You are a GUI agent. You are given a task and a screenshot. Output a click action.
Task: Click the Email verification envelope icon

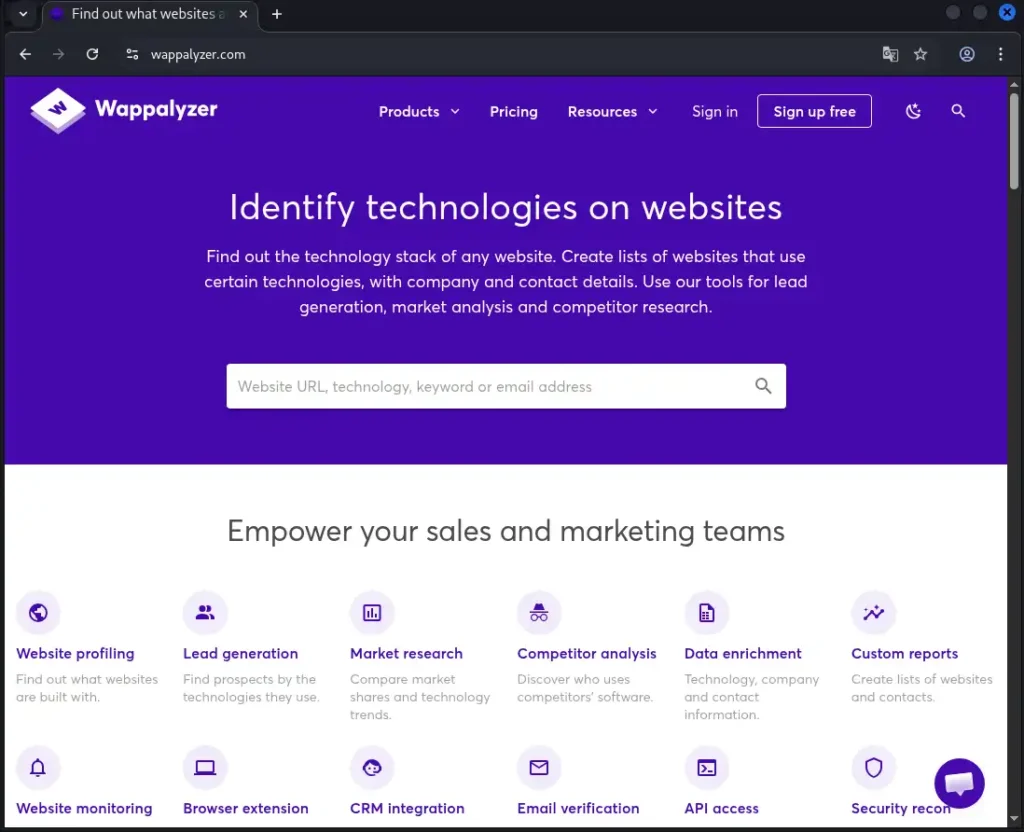[539, 767]
